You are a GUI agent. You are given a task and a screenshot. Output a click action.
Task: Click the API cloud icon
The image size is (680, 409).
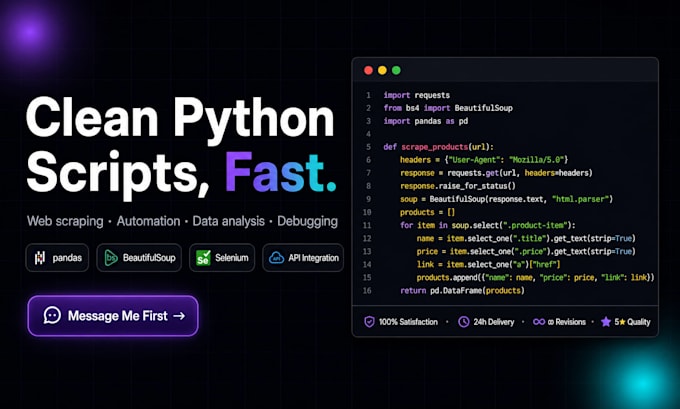point(276,258)
